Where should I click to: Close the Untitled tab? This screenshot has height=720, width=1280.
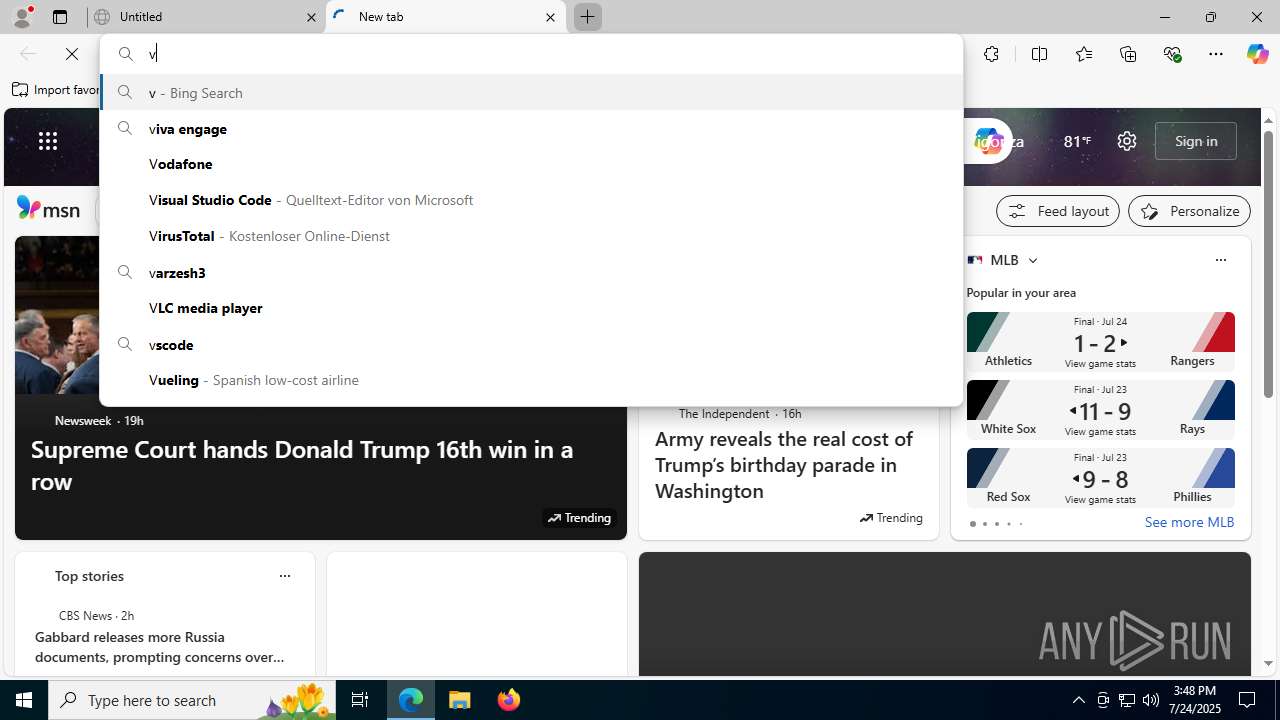(311, 17)
